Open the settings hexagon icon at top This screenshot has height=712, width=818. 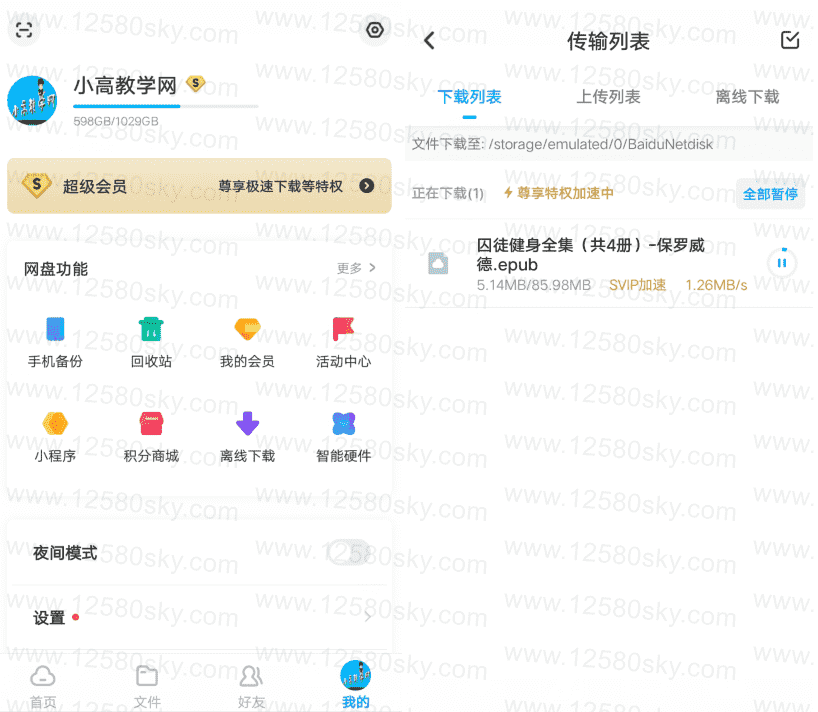pyautogui.click(x=374, y=30)
